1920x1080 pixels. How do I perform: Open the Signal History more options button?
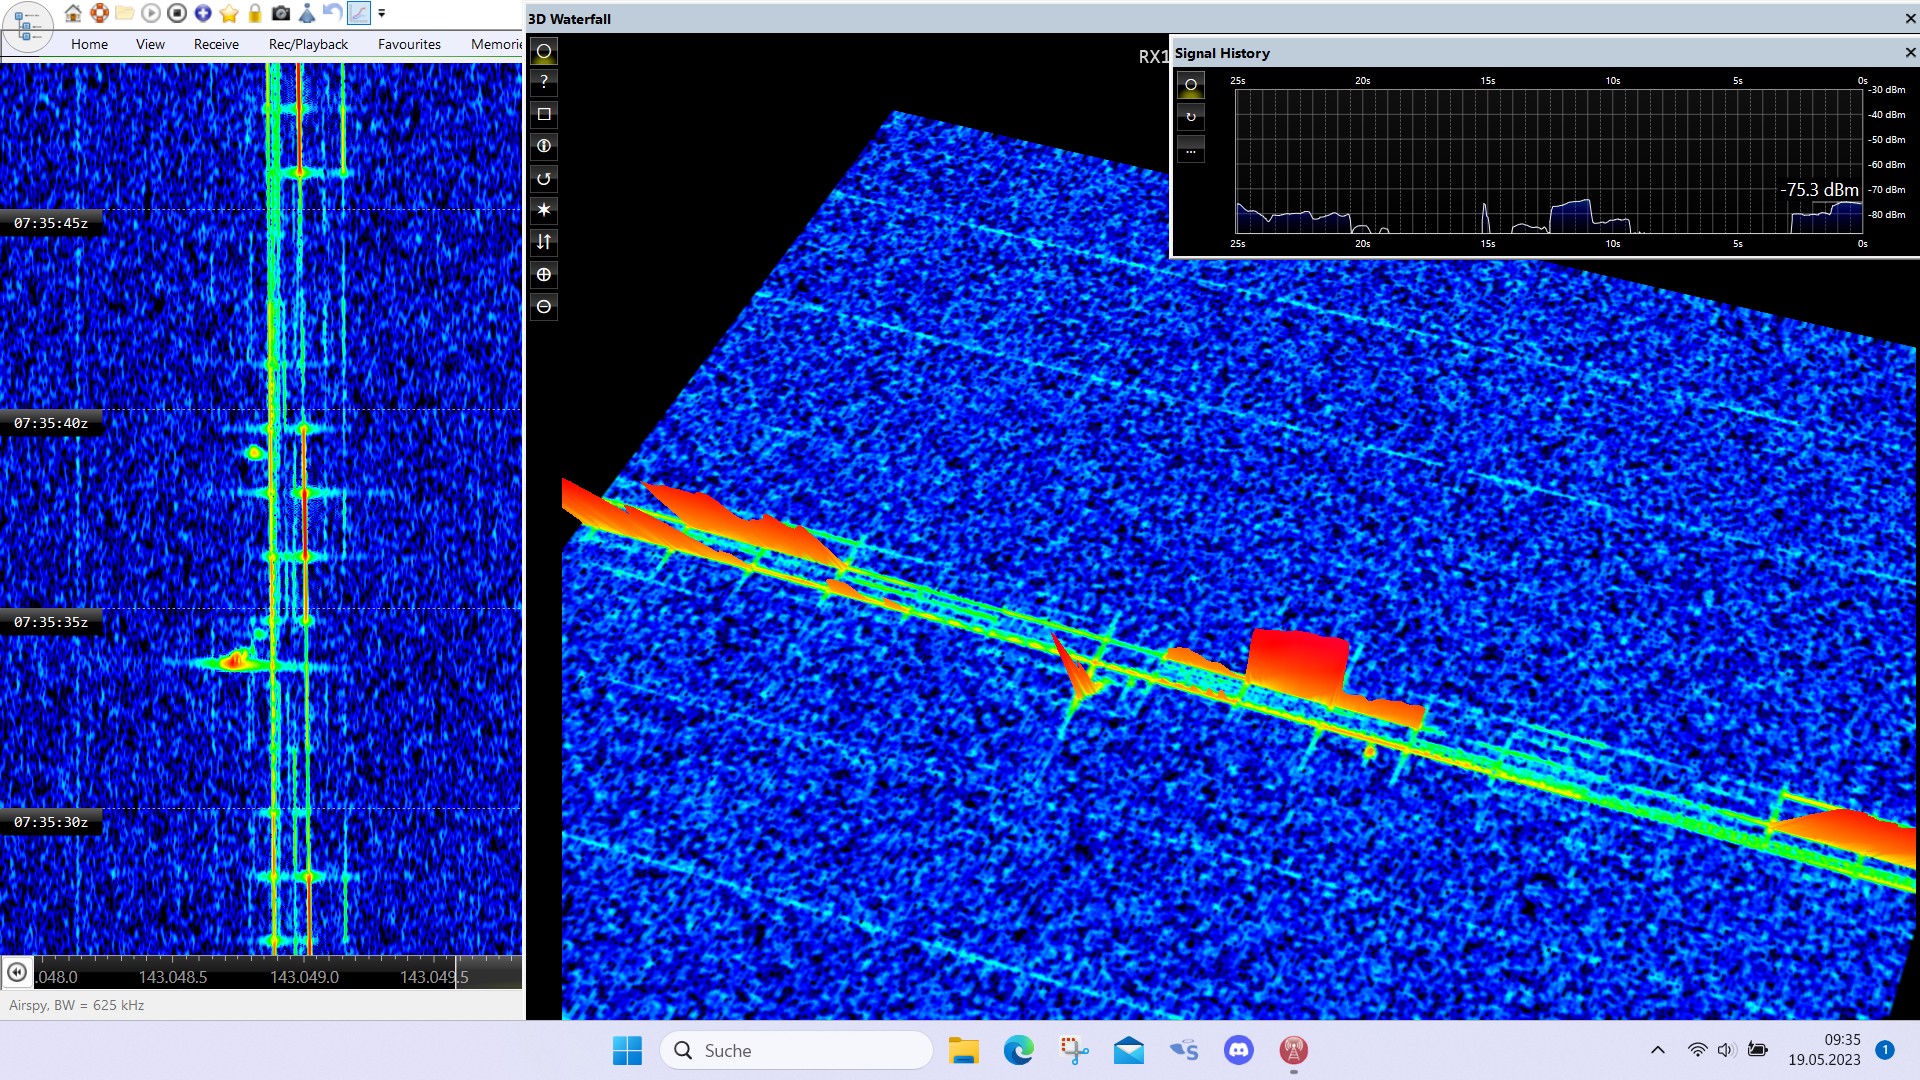point(1191,150)
